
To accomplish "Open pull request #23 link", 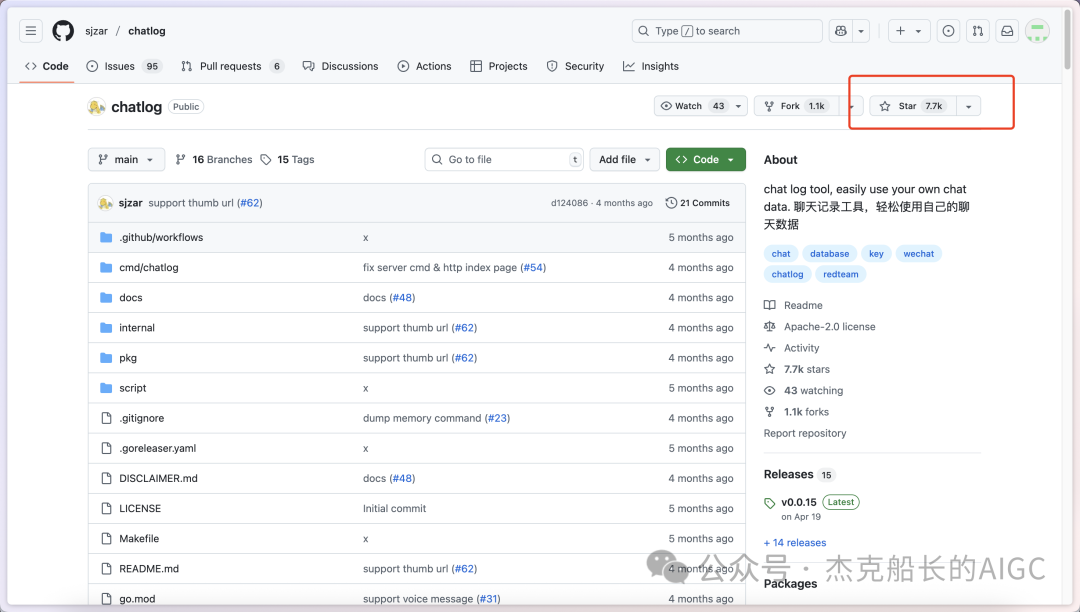I will tap(498, 418).
